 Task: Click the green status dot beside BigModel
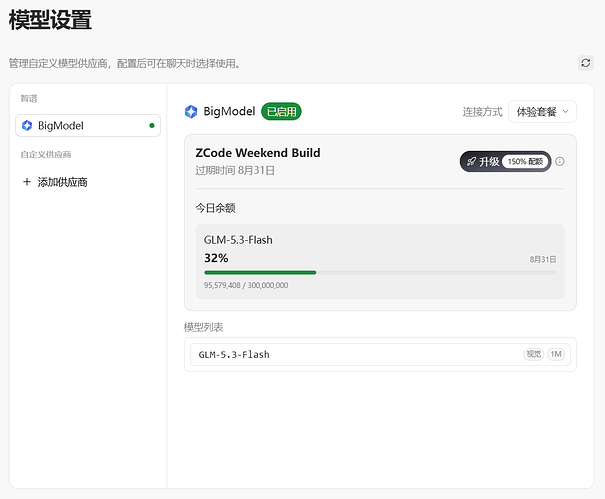(152, 125)
